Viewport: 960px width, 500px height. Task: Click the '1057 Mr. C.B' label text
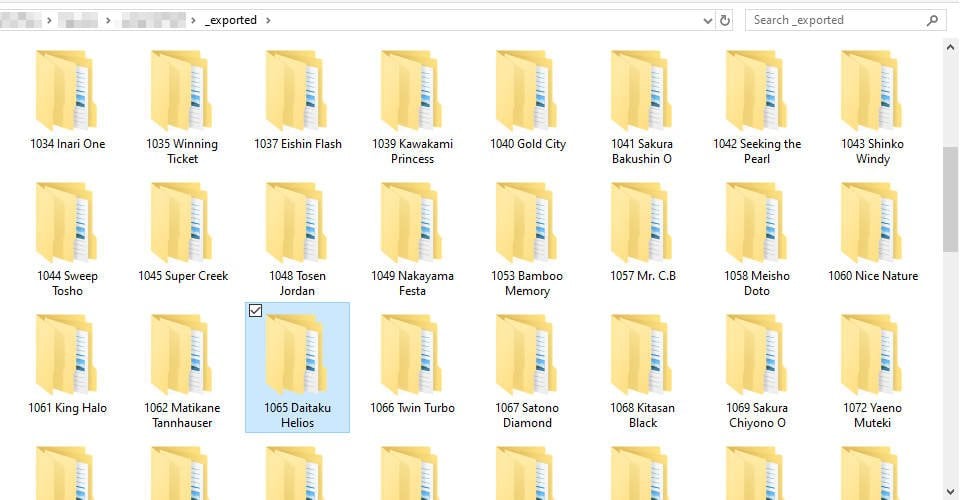click(643, 276)
